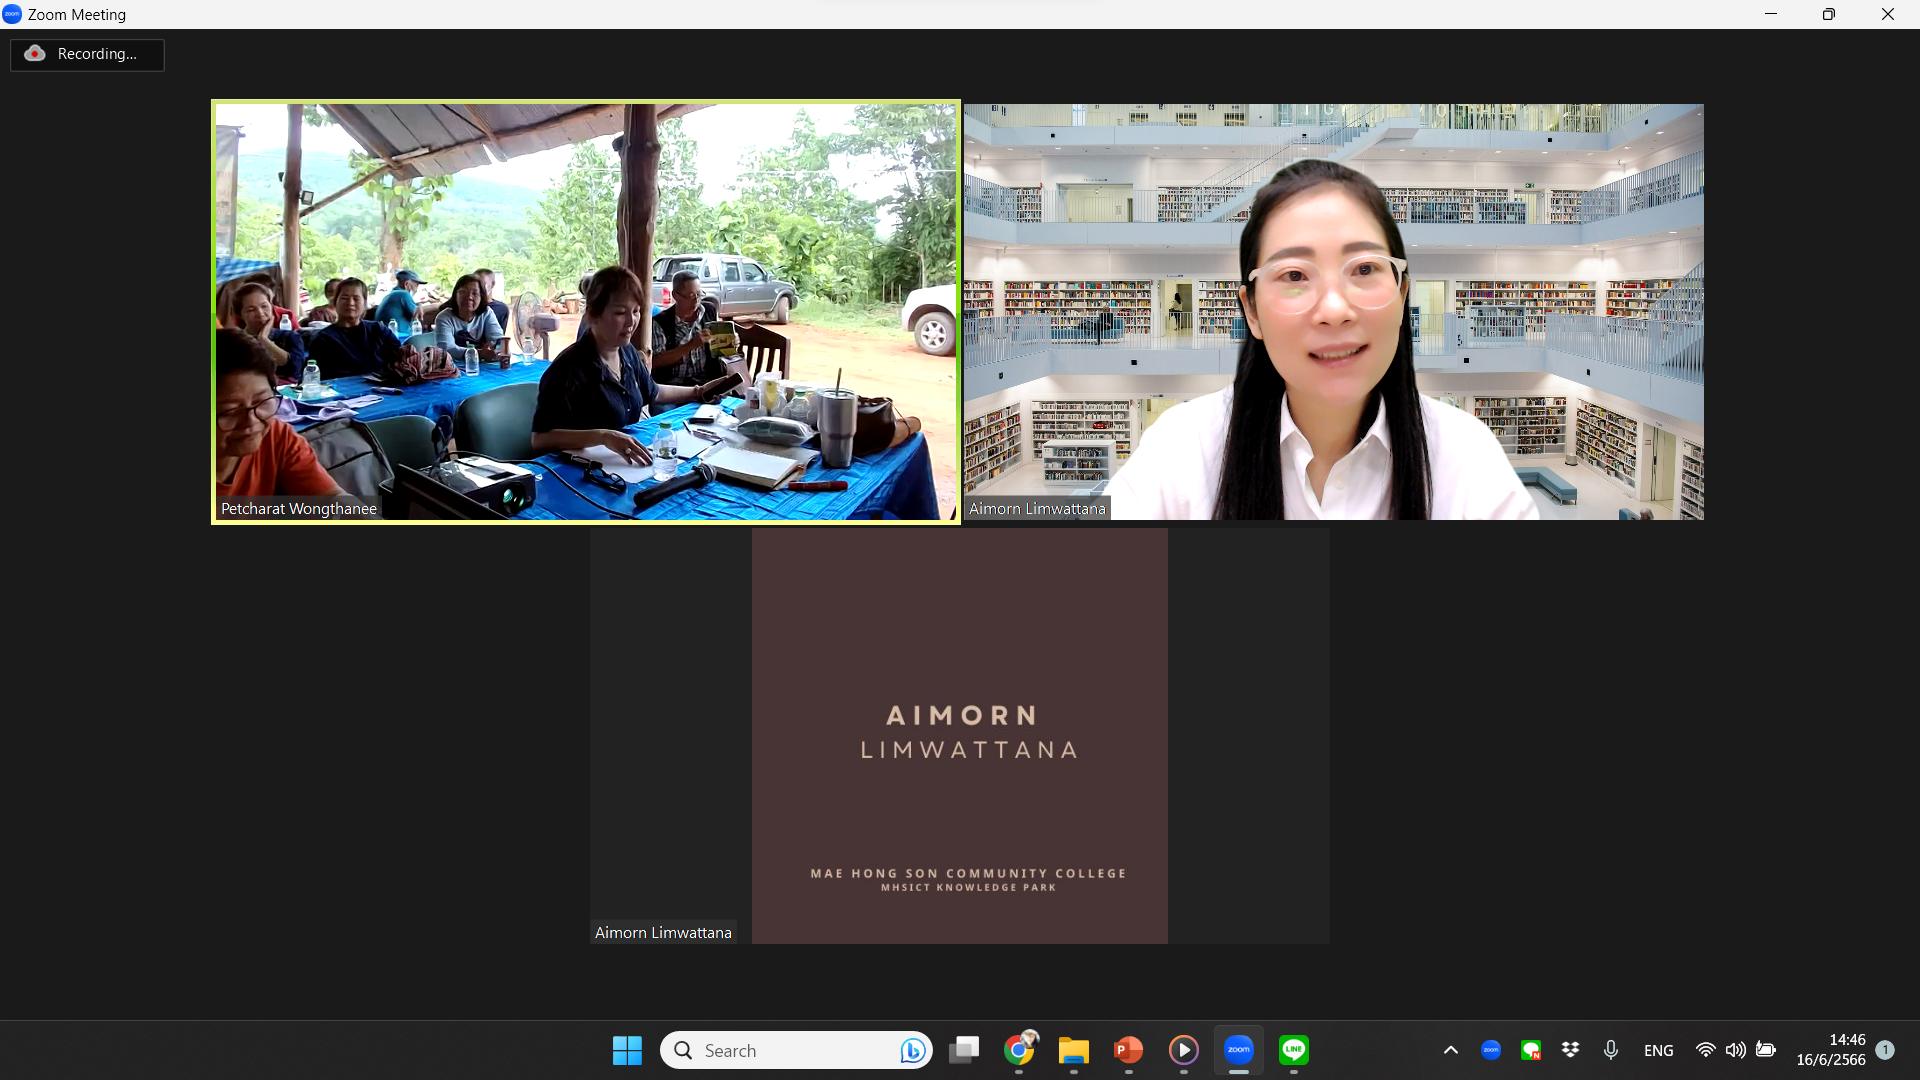The height and width of the screenshot is (1080, 1920).
Task: Open the media player taskbar icon
Action: click(1184, 1050)
